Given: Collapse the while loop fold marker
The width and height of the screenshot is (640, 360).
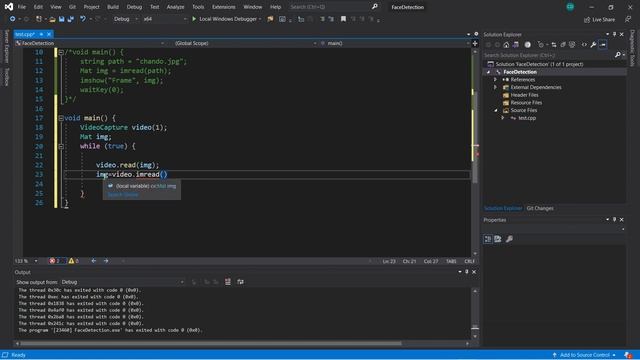Looking at the screenshot, I should pyautogui.click(x=61, y=146).
